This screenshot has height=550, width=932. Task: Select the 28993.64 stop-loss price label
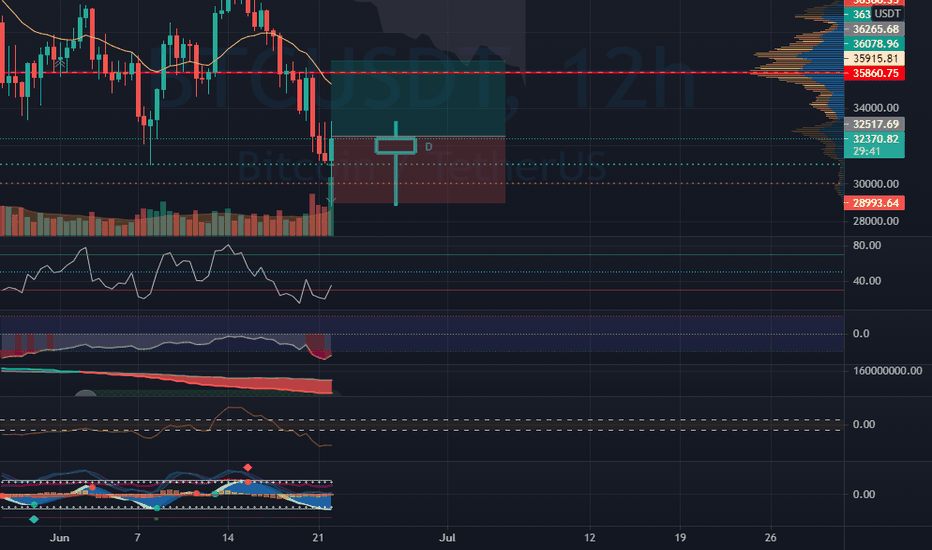(874, 203)
